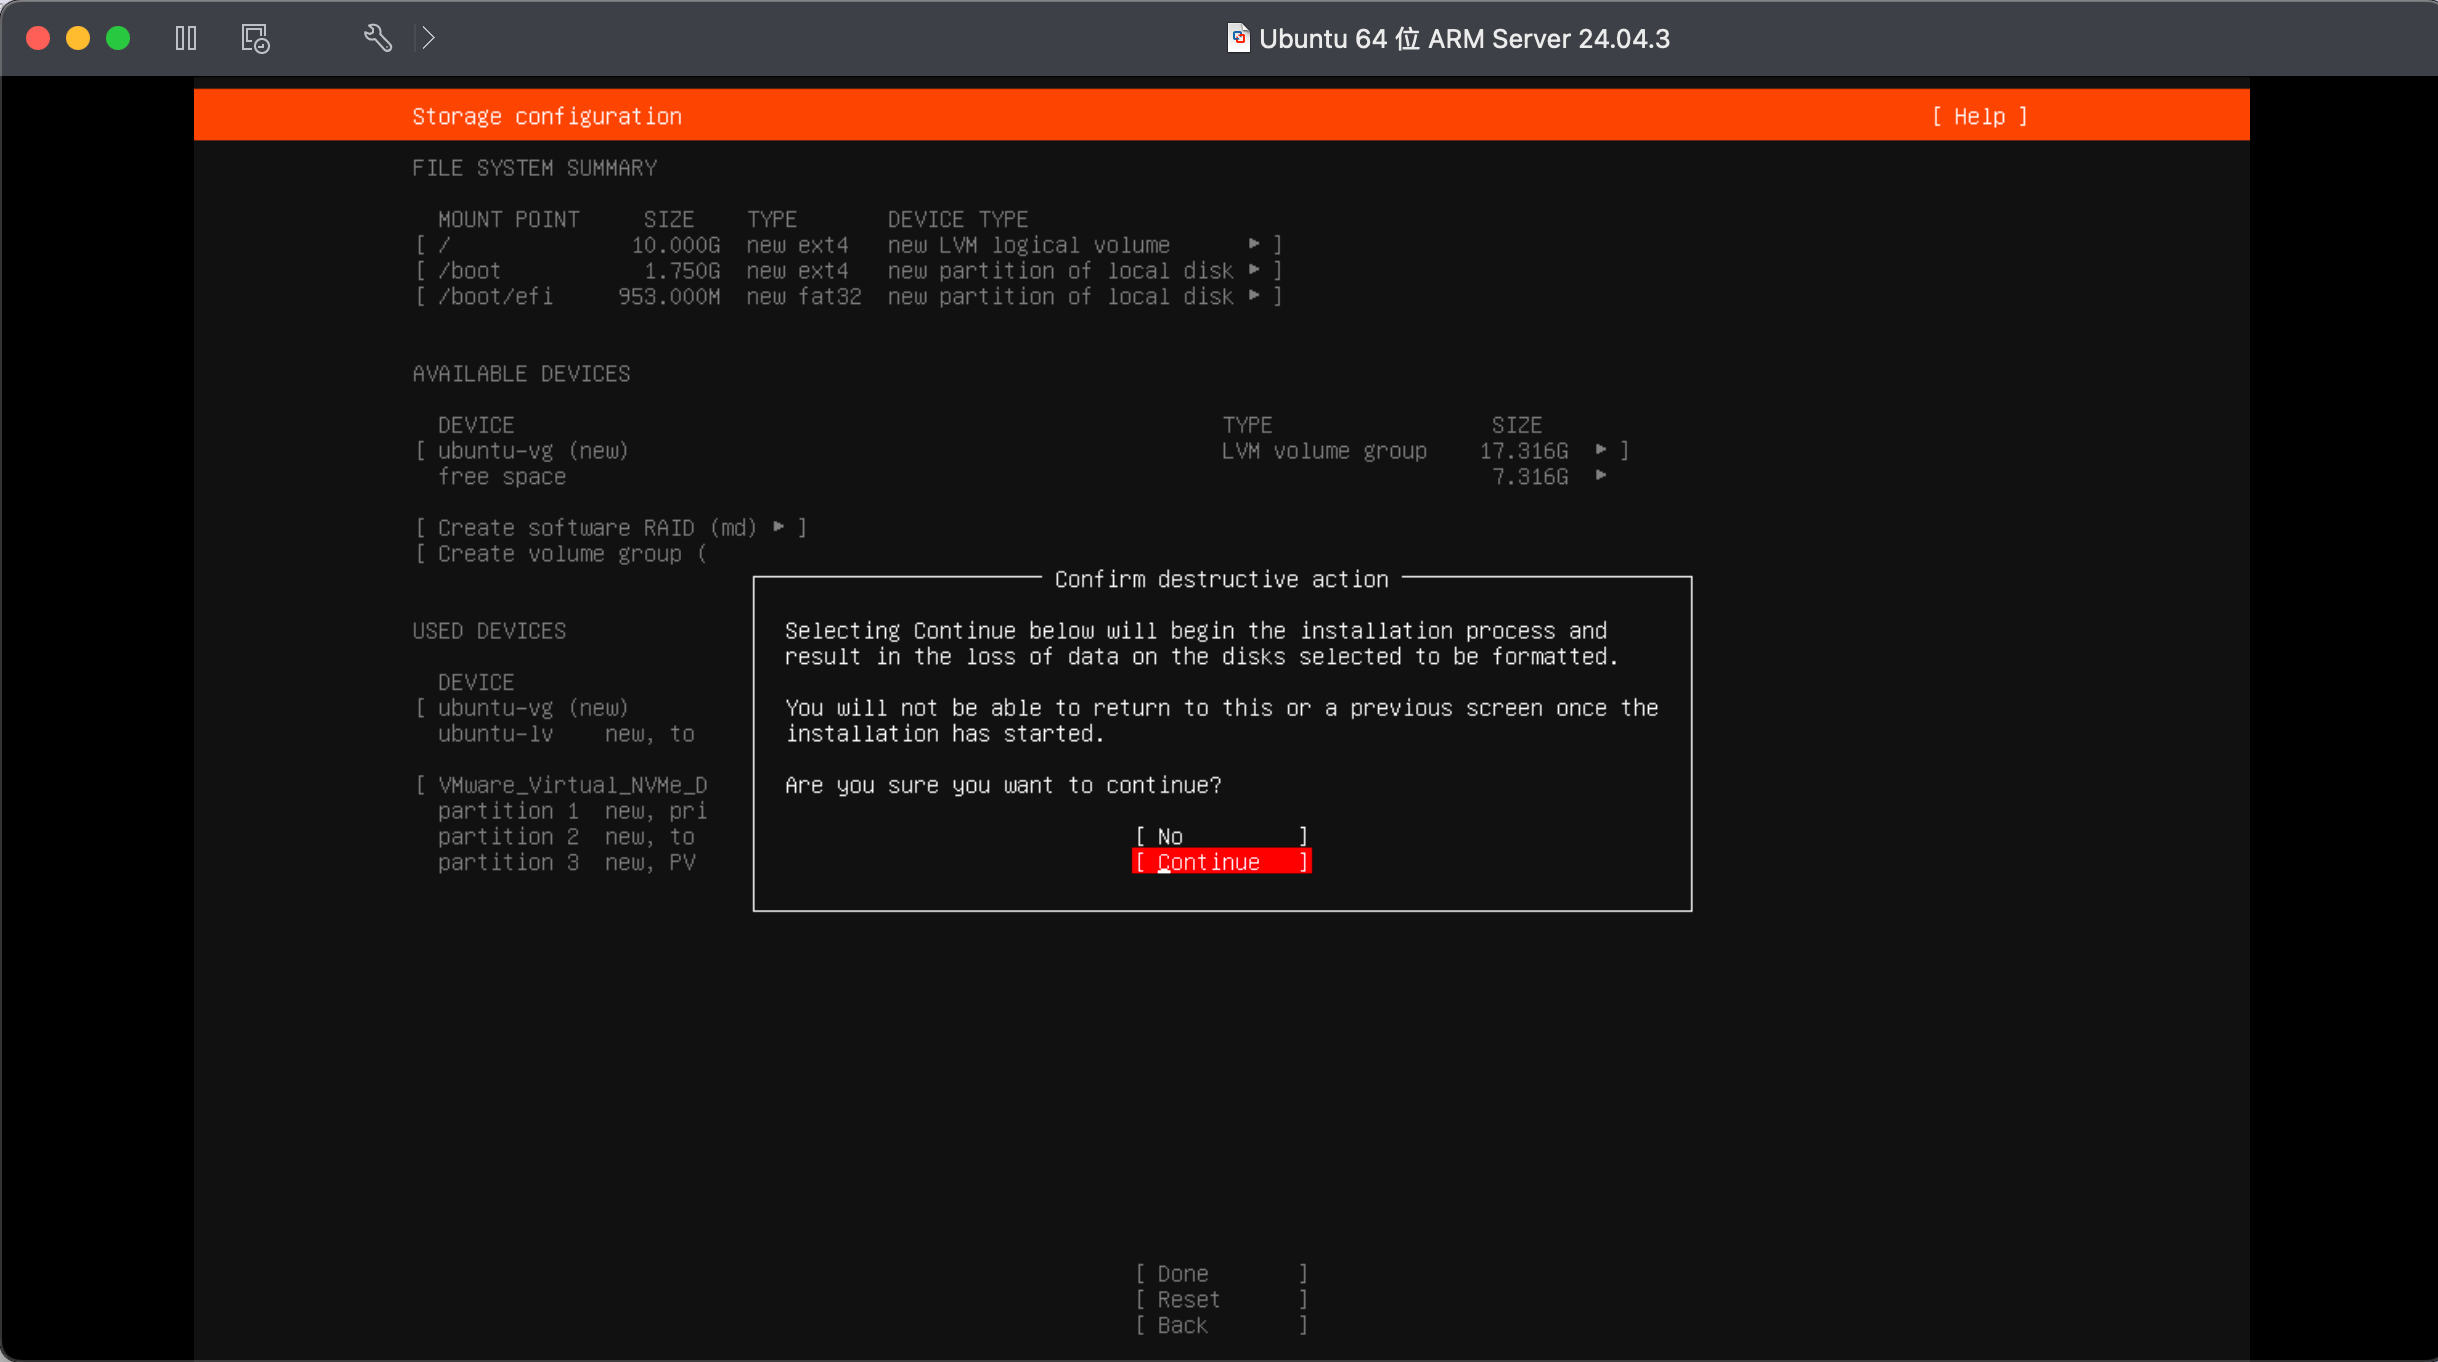
Task: Click the yellow minimize window button
Action: point(78,38)
